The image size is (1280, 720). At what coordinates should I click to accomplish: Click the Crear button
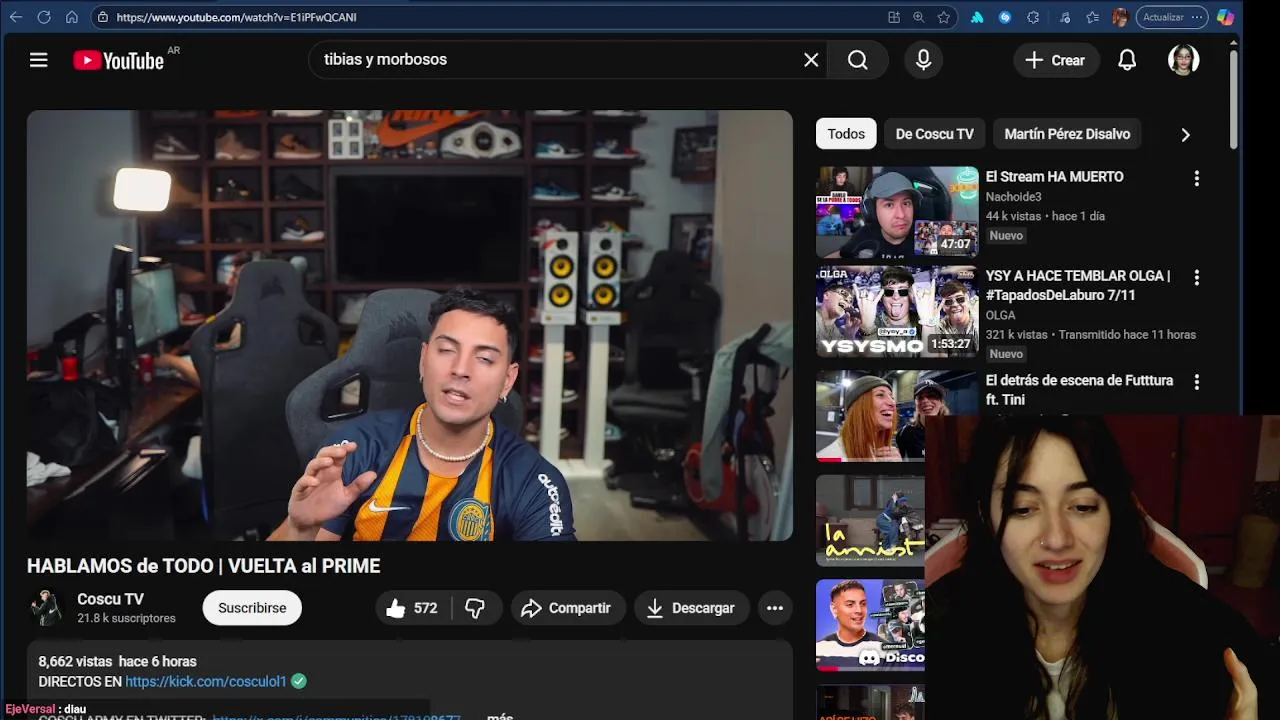pos(1056,60)
